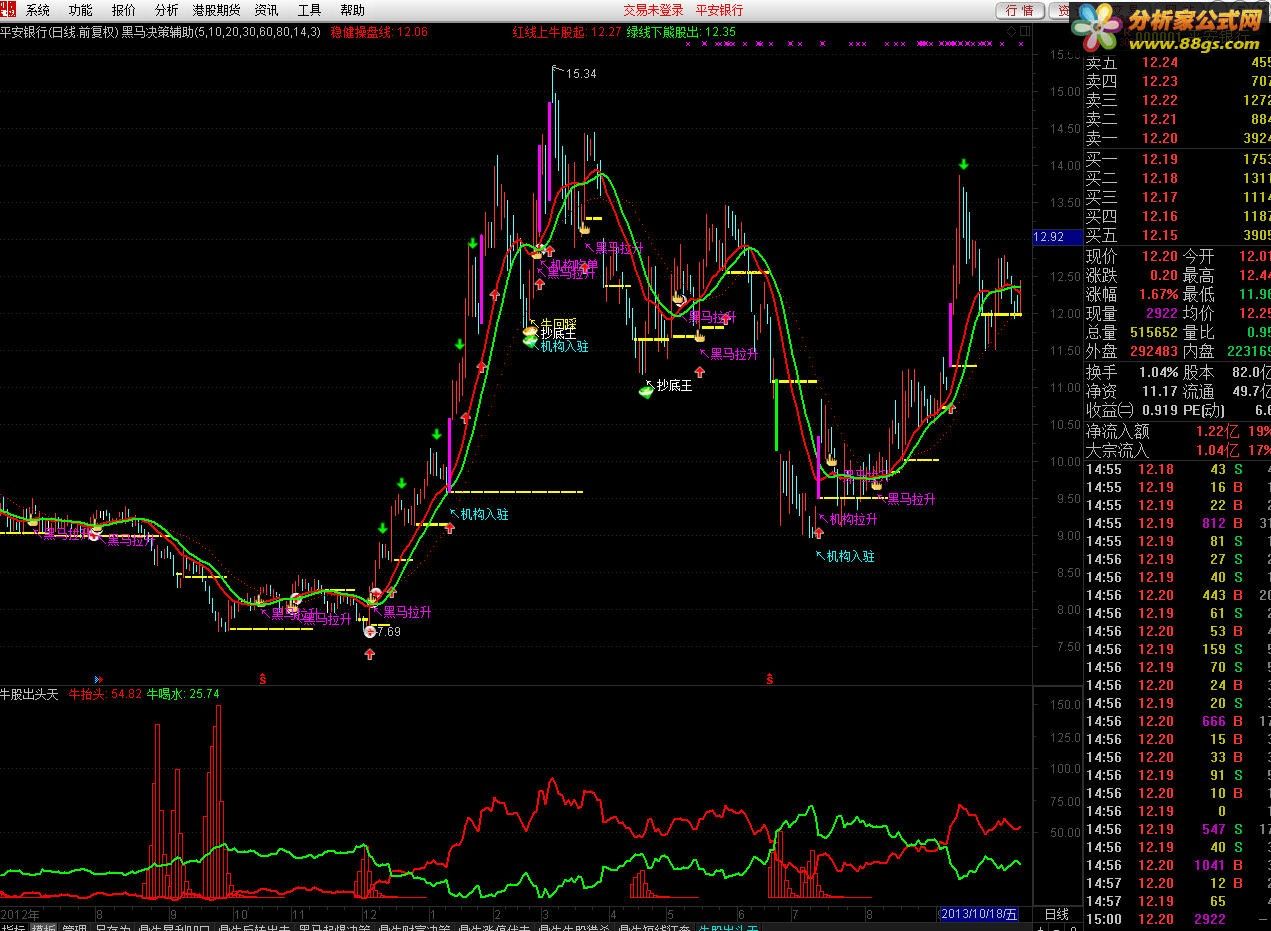Select the 买一 12.19 bid row
1271x931 pixels.
click(x=1178, y=159)
